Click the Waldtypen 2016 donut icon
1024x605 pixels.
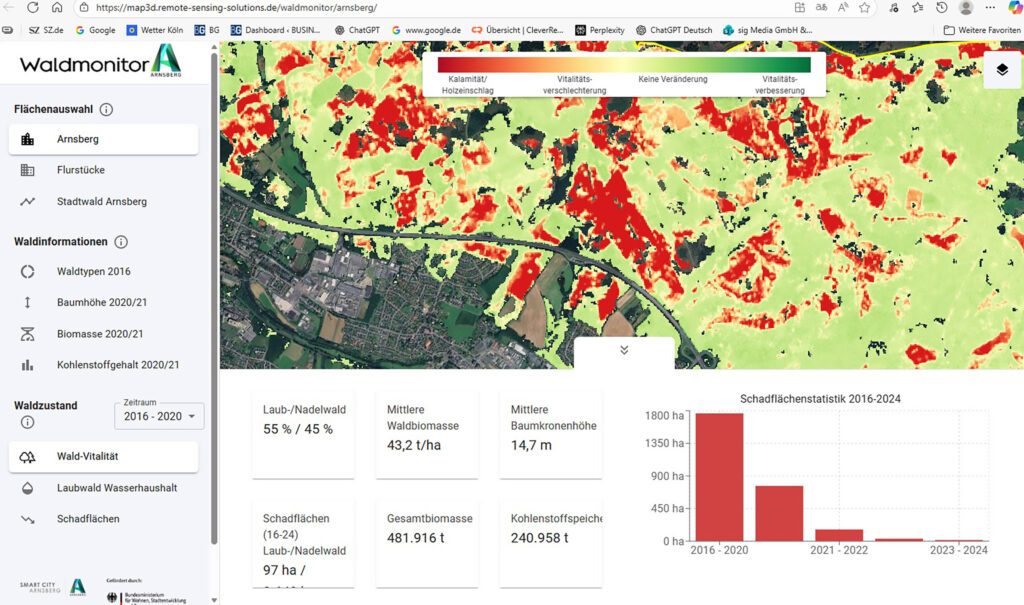click(28, 272)
